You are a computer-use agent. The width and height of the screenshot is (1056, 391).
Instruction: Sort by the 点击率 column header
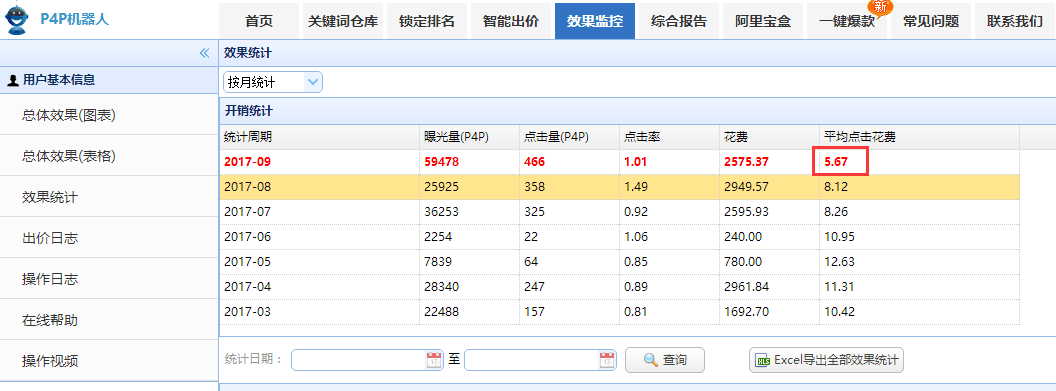[x=668, y=137]
